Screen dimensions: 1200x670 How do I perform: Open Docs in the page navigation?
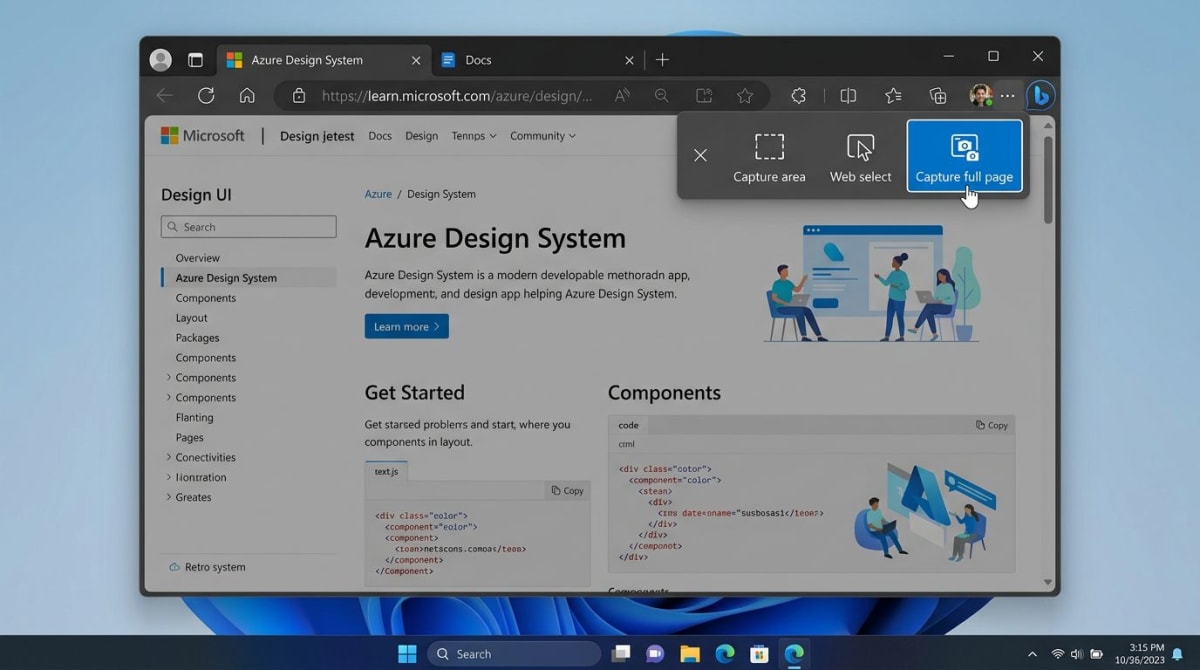(380, 136)
